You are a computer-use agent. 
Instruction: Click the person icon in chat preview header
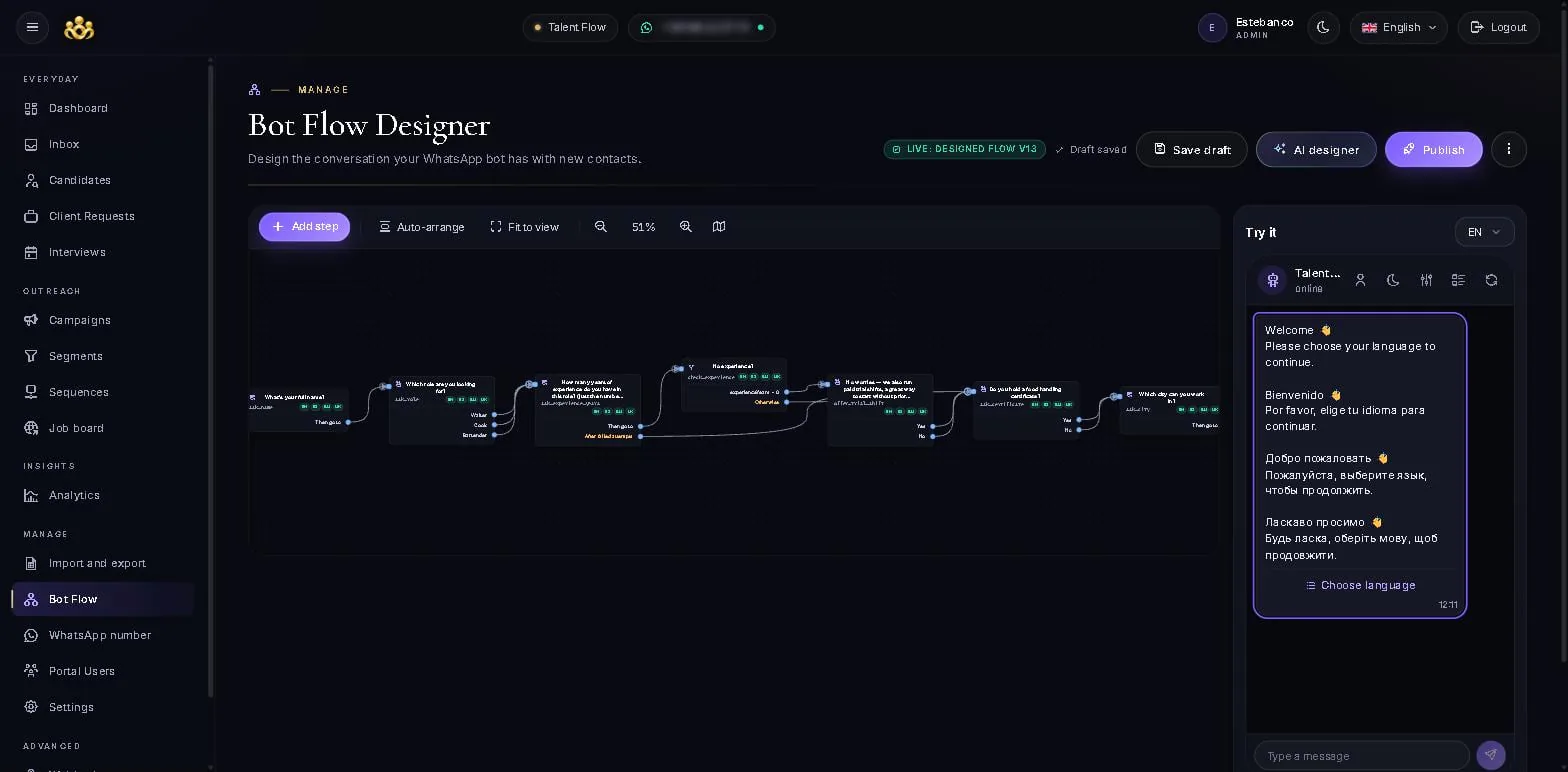click(1360, 280)
